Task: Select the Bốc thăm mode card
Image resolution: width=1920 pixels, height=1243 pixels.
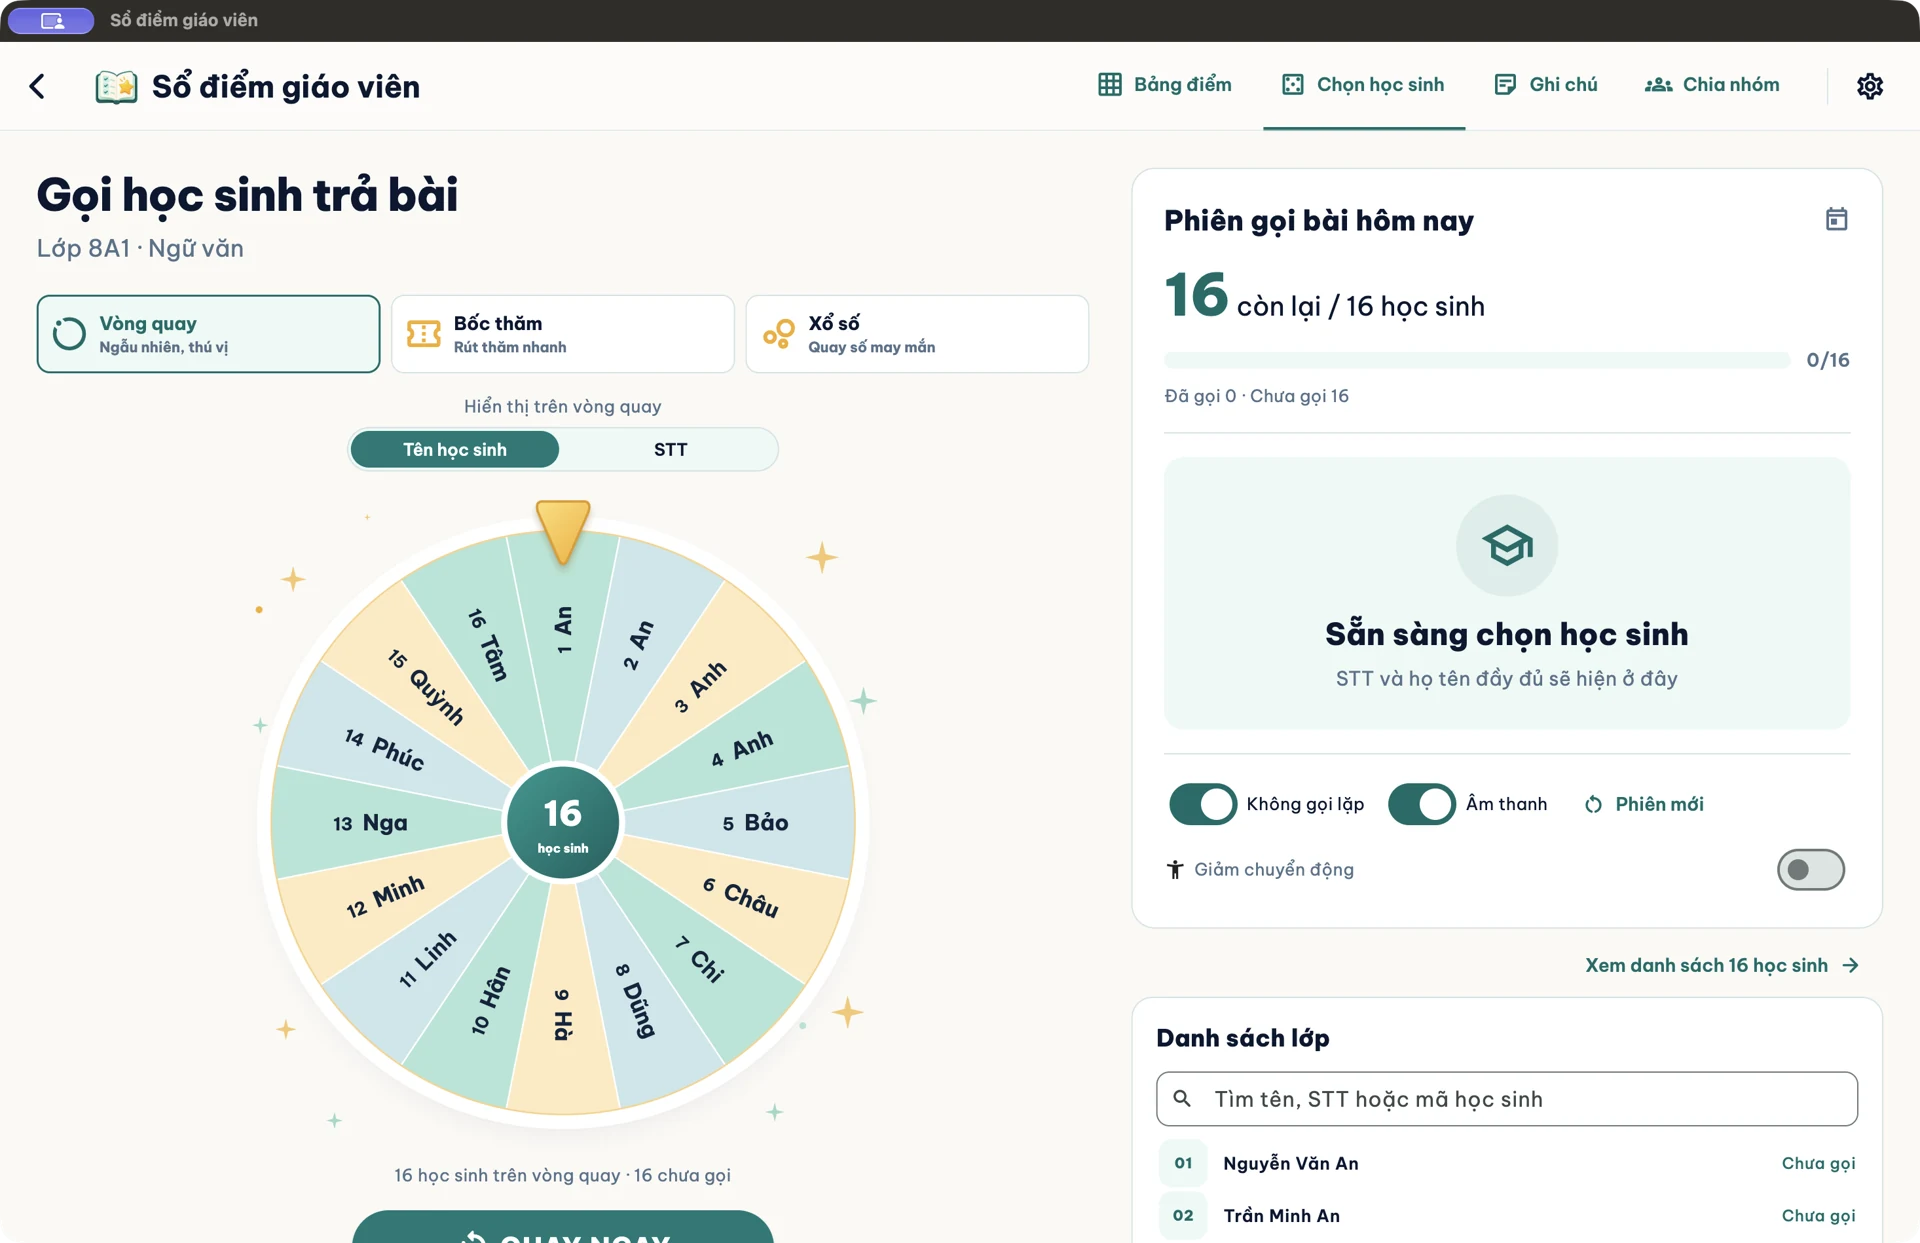Action: click(x=563, y=334)
